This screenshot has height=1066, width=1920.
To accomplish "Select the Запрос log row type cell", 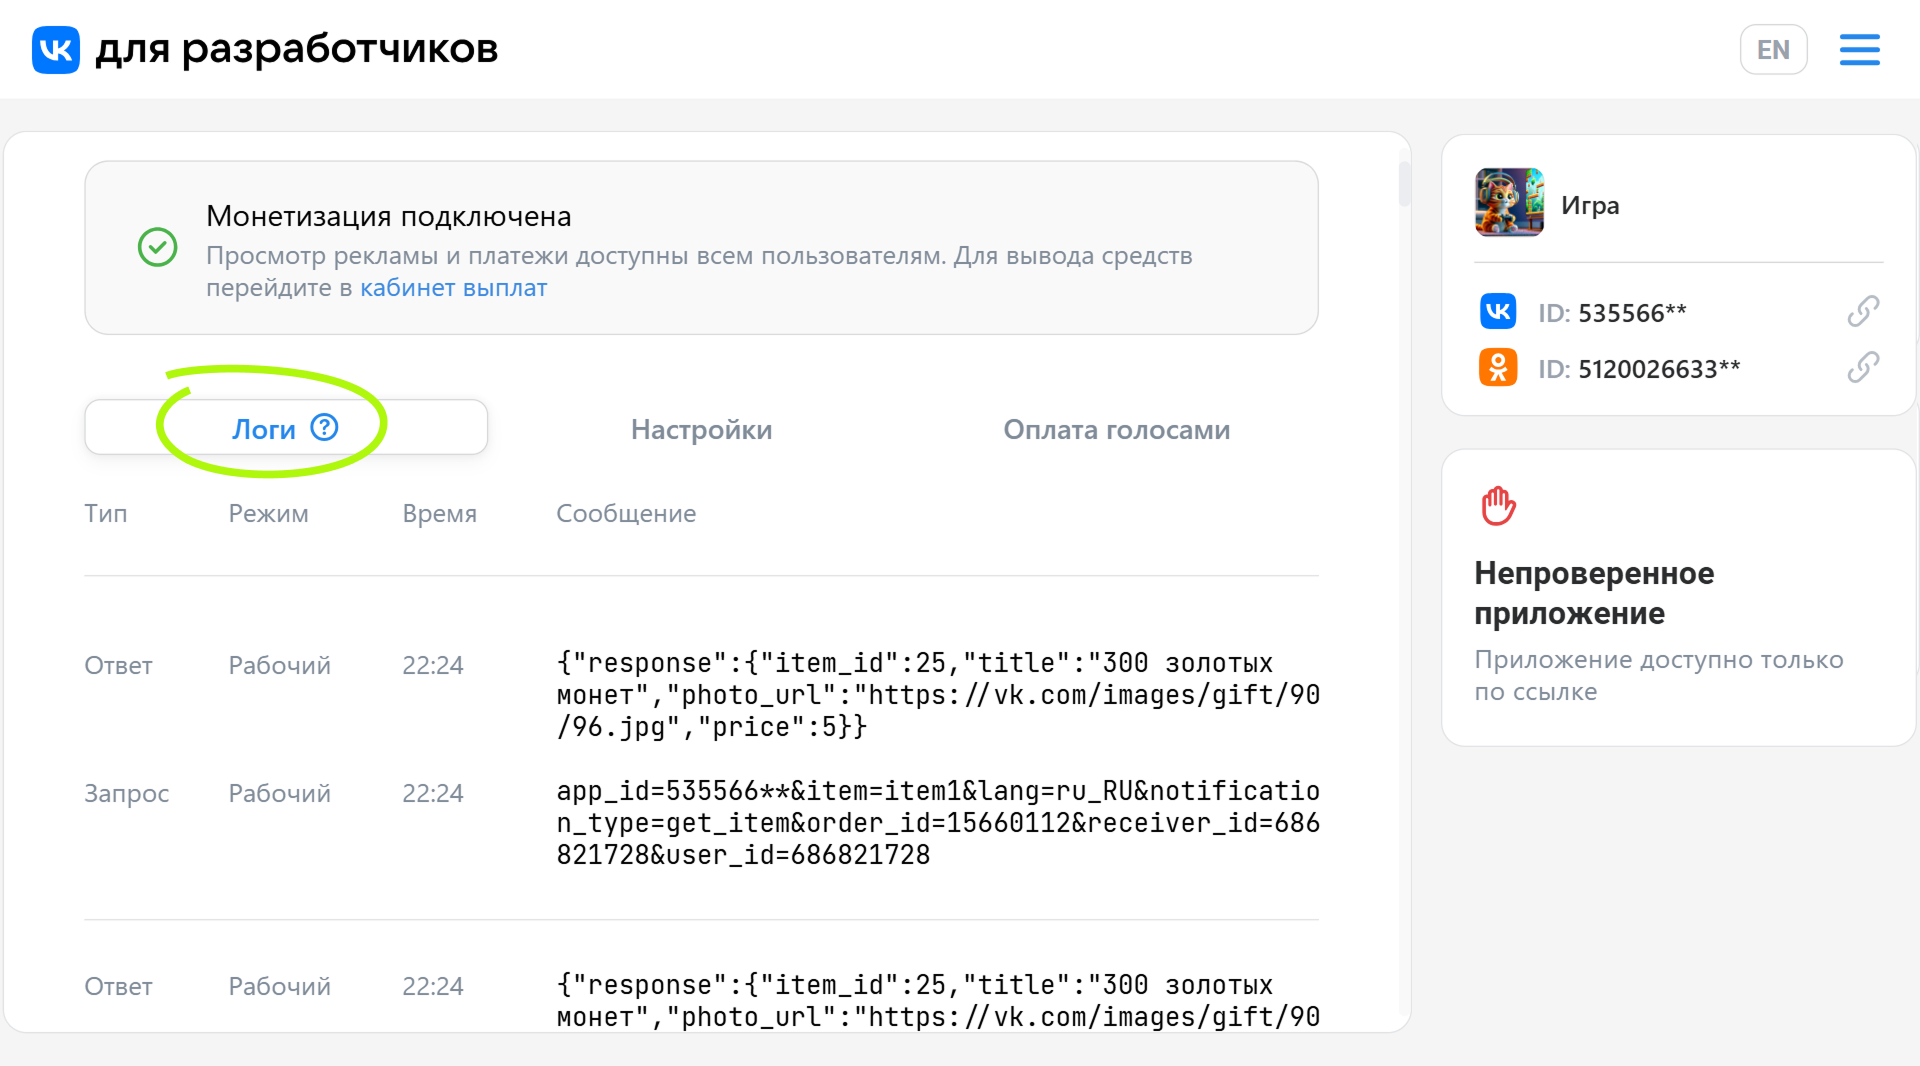I will point(126,793).
